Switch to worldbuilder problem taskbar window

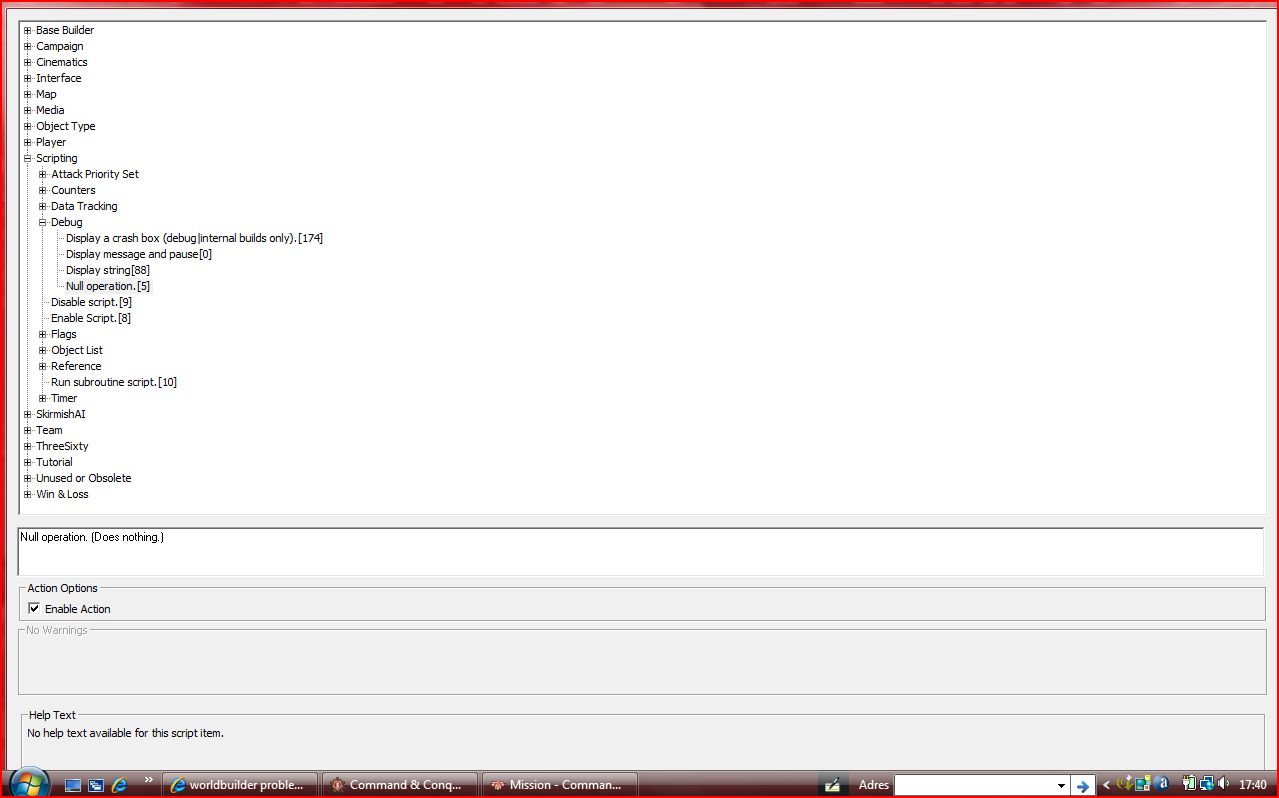click(240, 785)
